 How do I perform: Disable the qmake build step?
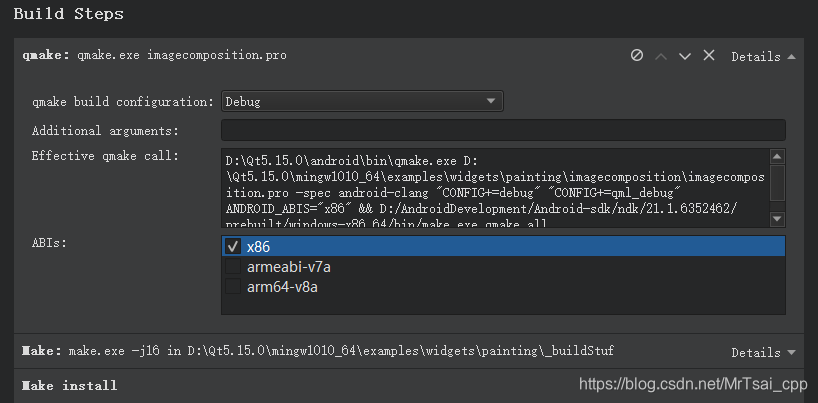coord(637,56)
